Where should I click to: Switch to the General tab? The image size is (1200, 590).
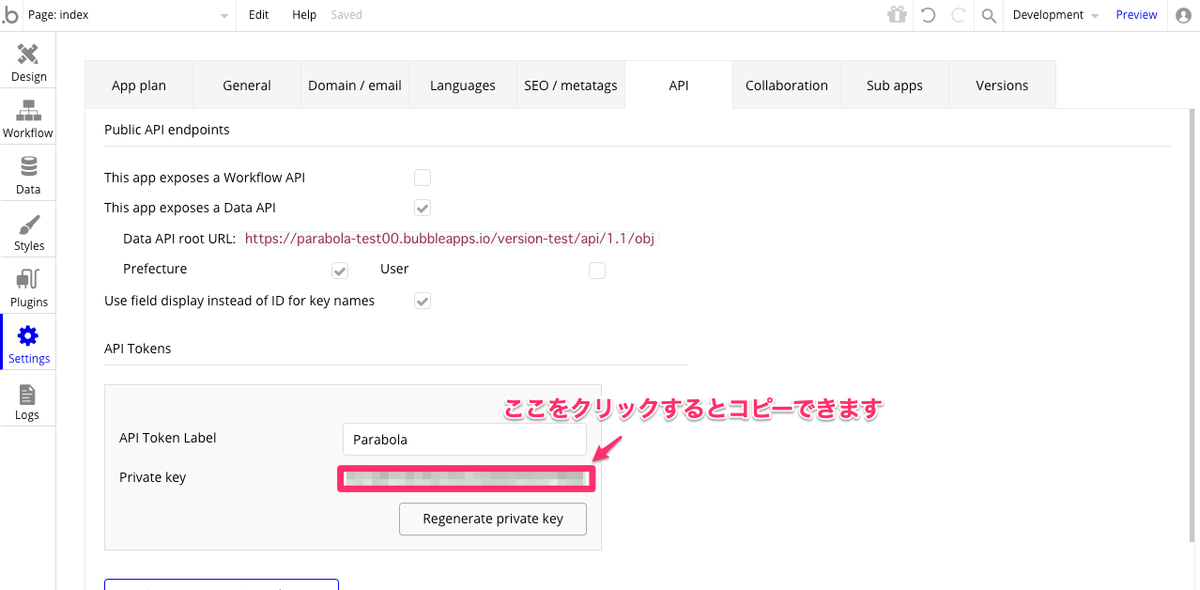pos(247,86)
